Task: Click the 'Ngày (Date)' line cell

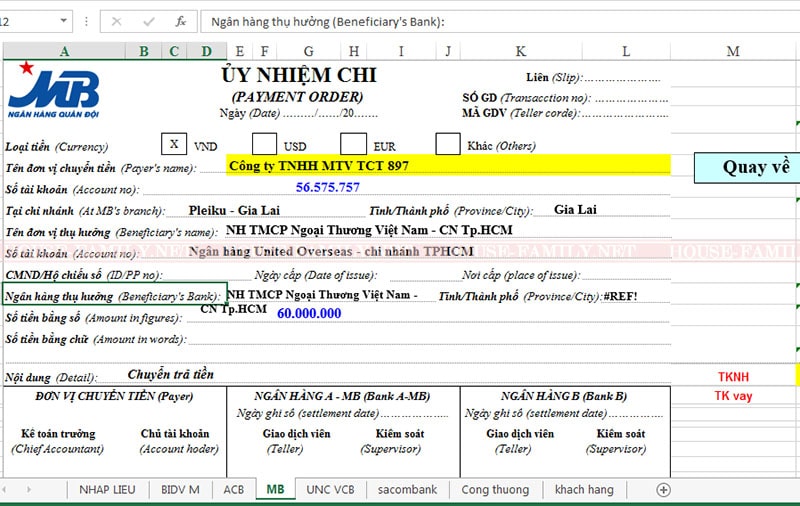Action: 298,113
